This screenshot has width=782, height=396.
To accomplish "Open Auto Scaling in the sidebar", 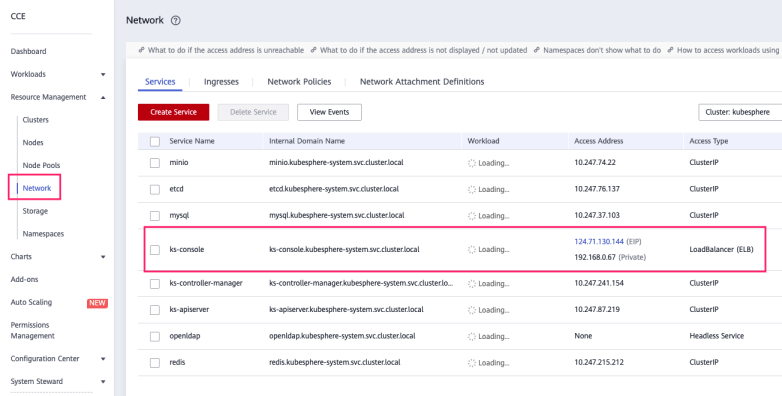I will click(31, 302).
